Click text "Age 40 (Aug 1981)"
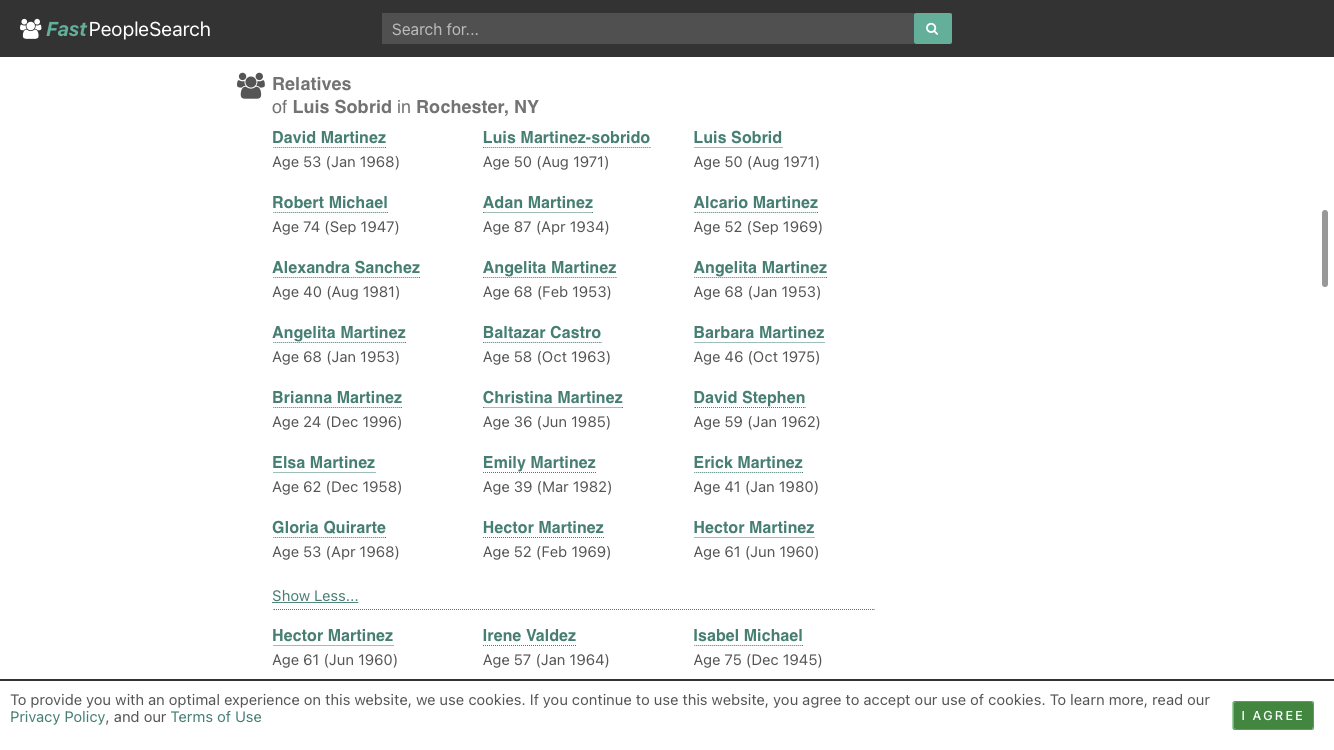The height and width of the screenshot is (750, 1334). point(336,292)
